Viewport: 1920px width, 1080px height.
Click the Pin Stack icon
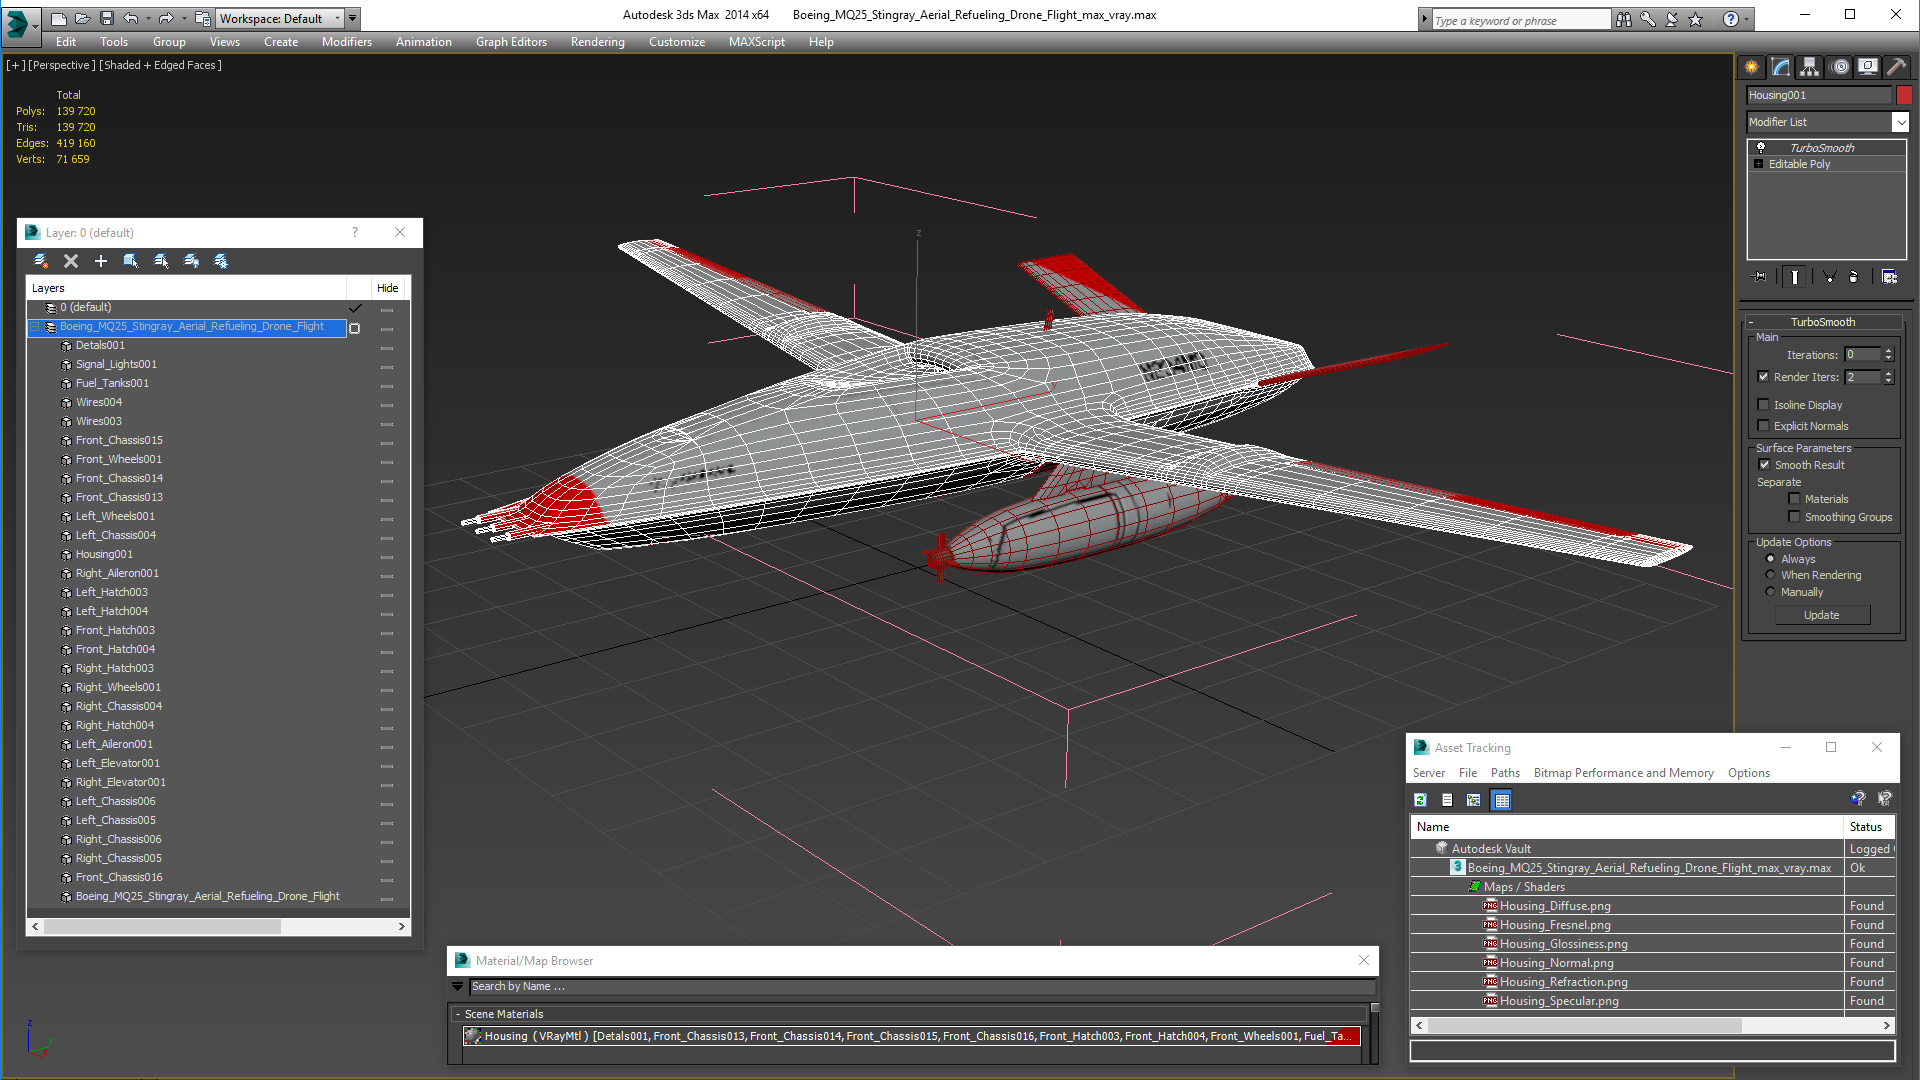pos(1760,277)
